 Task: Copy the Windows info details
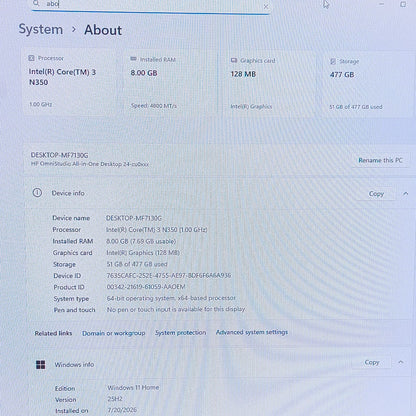pos(372,362)
